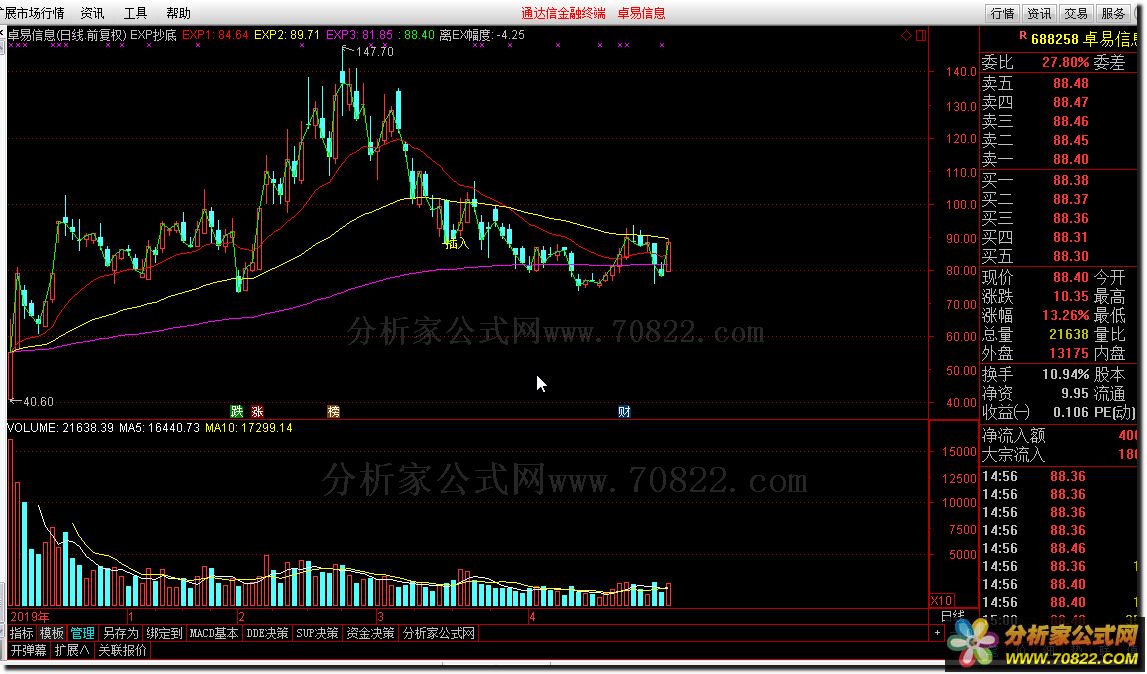Click the diamond icon above the chart
This screenshot has height=674, width=1147.
point(906,35)
